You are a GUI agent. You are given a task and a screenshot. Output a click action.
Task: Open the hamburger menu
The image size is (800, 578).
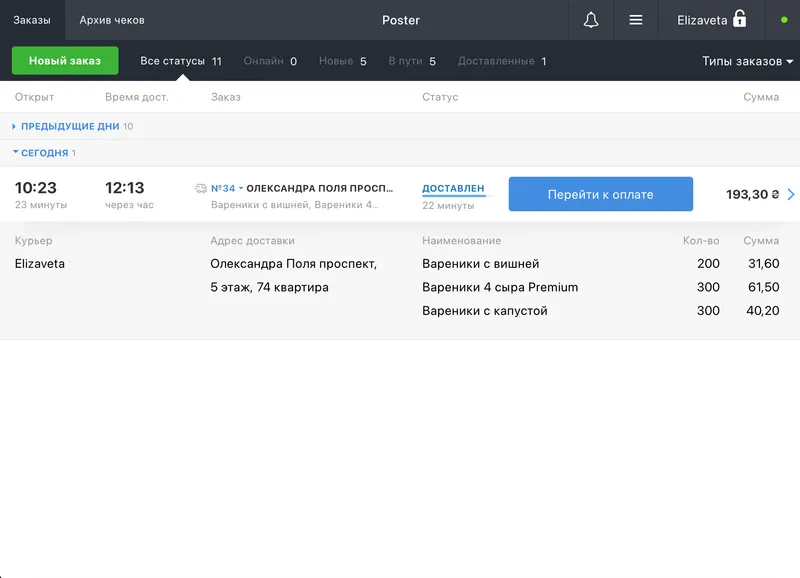635,20
